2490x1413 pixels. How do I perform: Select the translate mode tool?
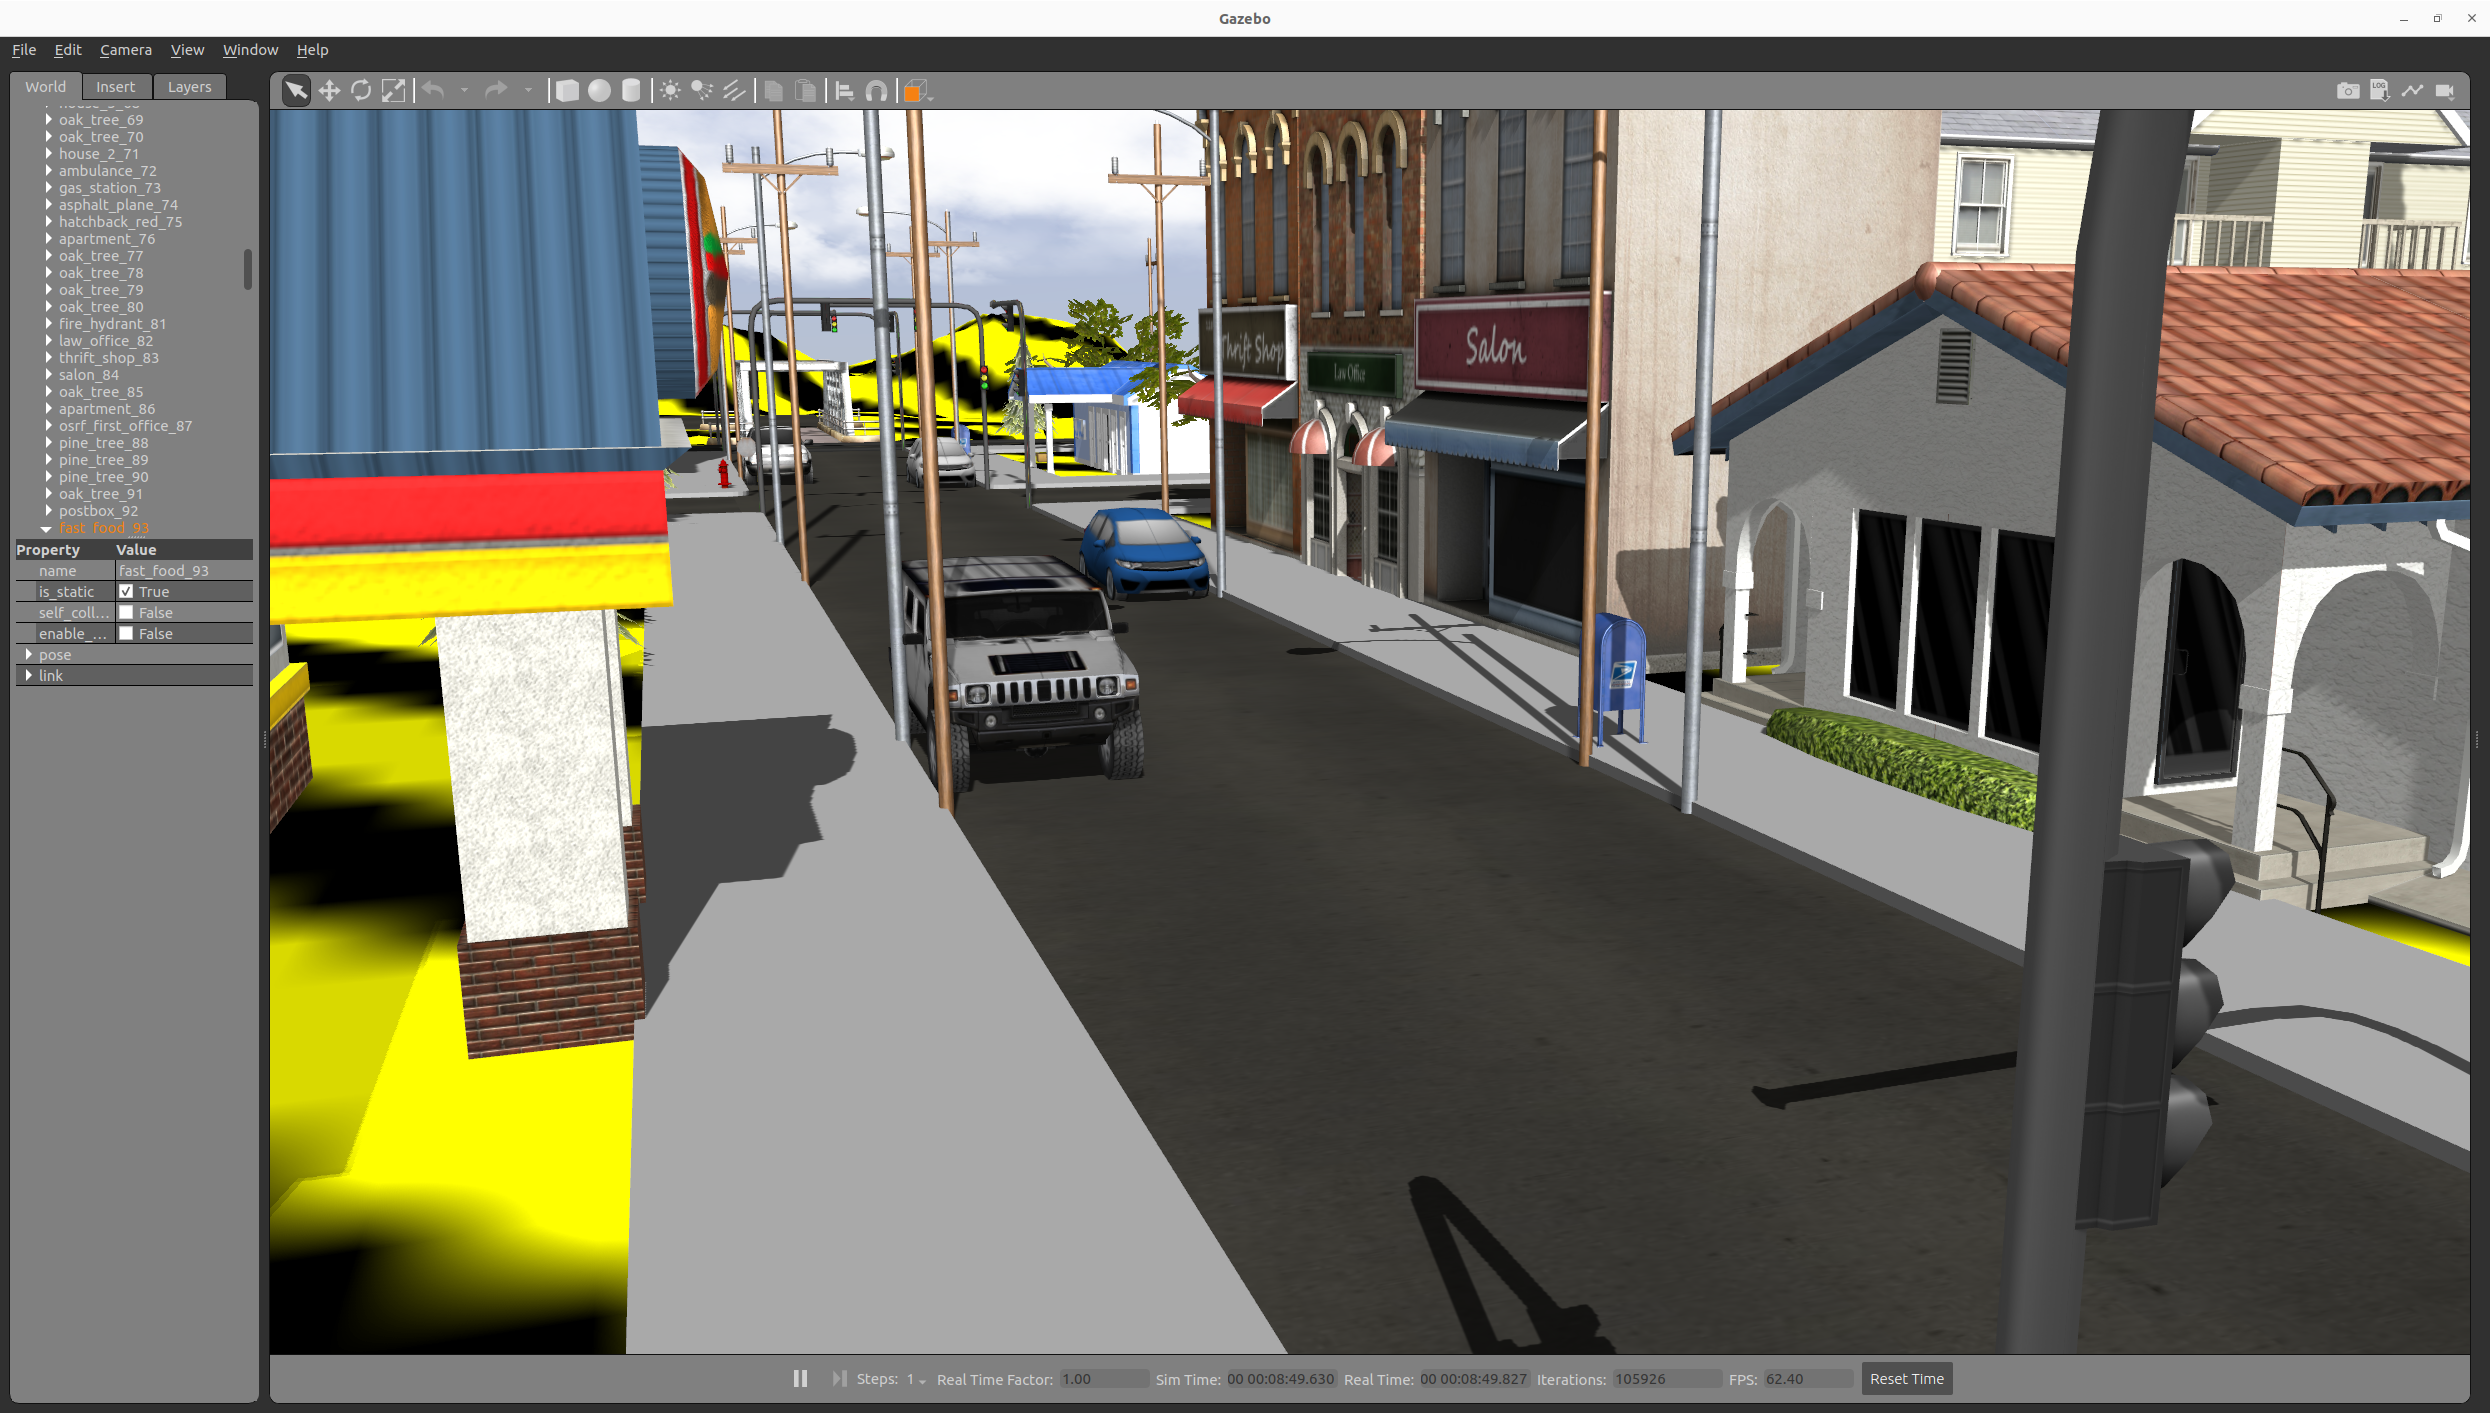pos(329,91)
